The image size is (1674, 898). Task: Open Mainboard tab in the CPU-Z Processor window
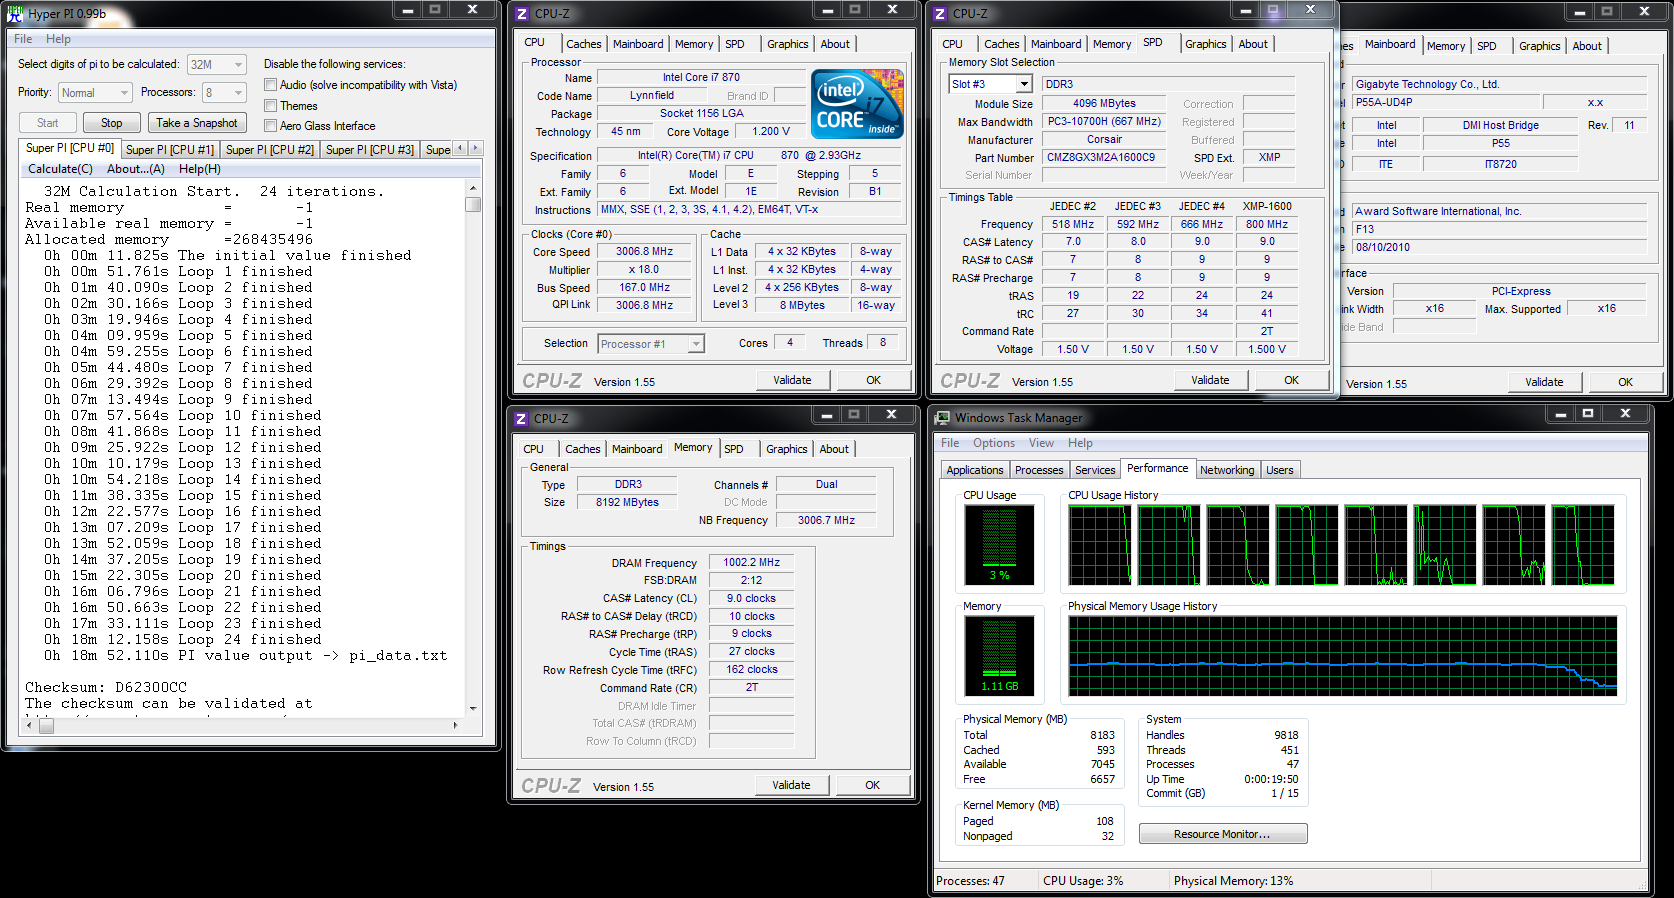click(x=638, y=44)
